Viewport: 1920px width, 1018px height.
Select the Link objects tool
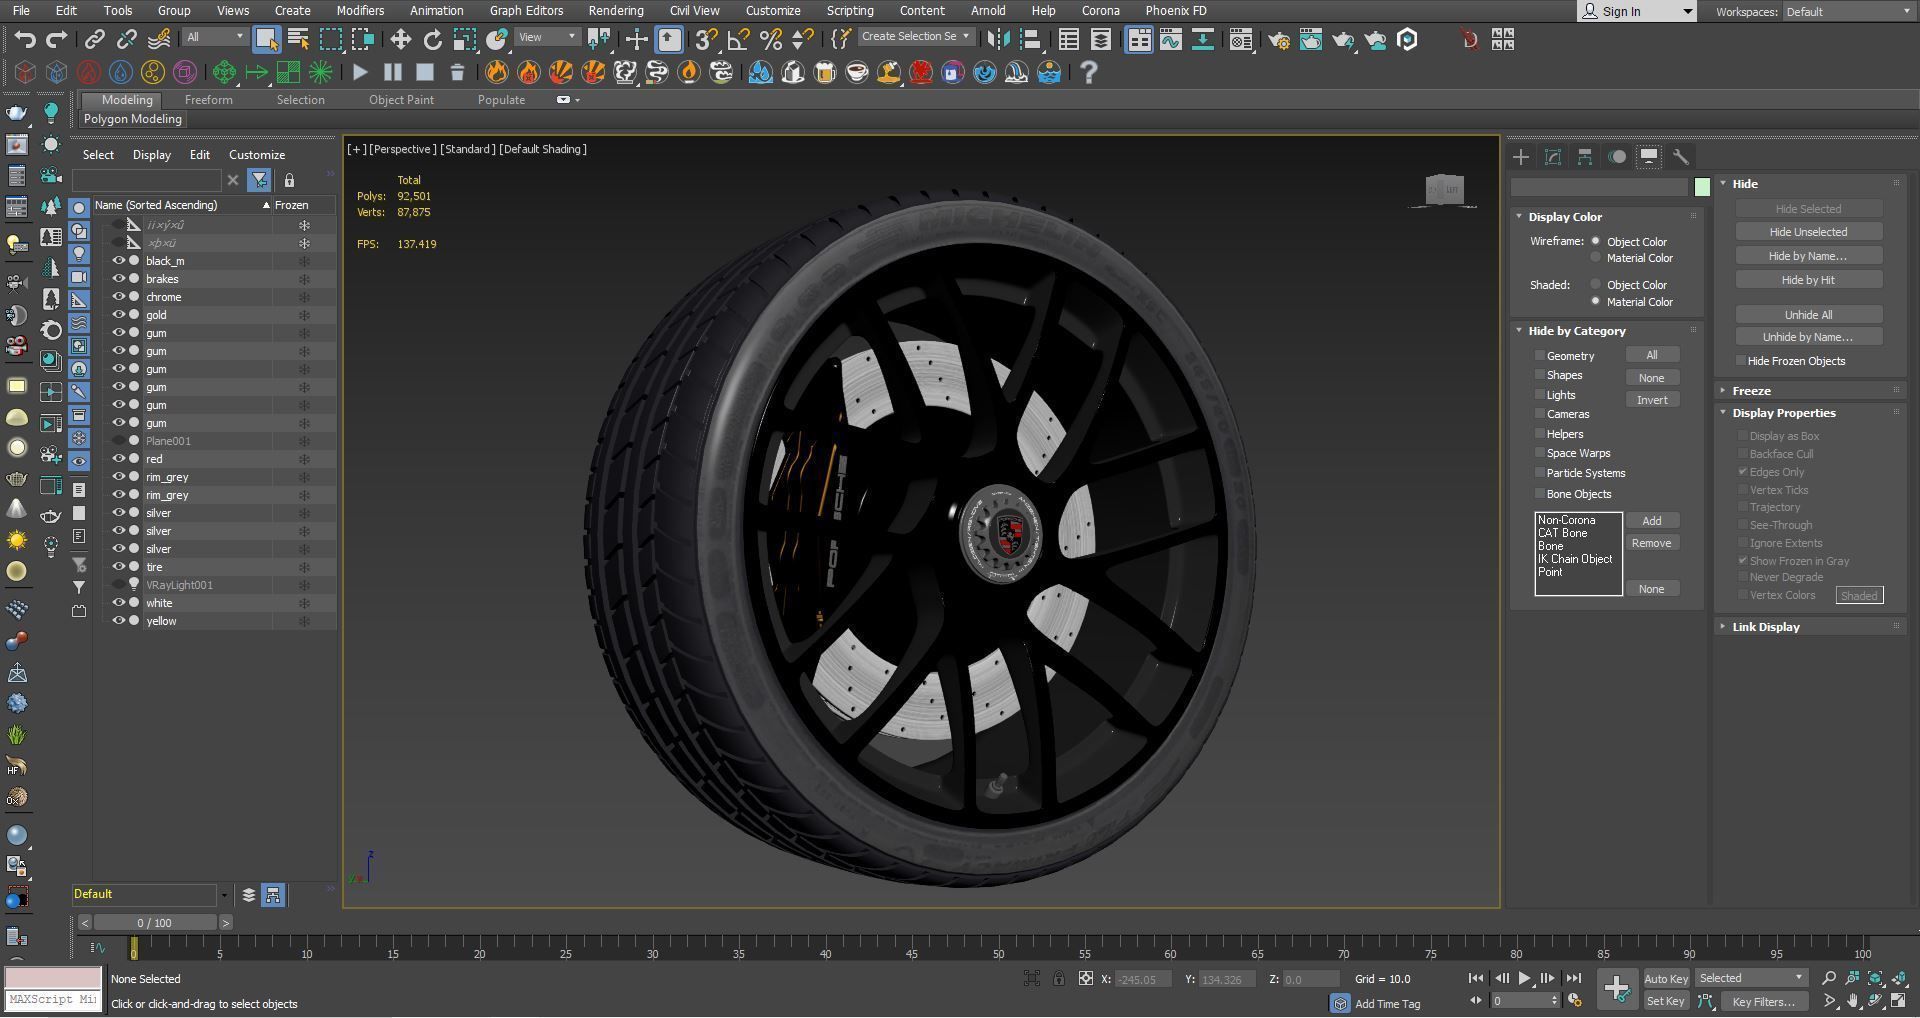click(94, 40)
